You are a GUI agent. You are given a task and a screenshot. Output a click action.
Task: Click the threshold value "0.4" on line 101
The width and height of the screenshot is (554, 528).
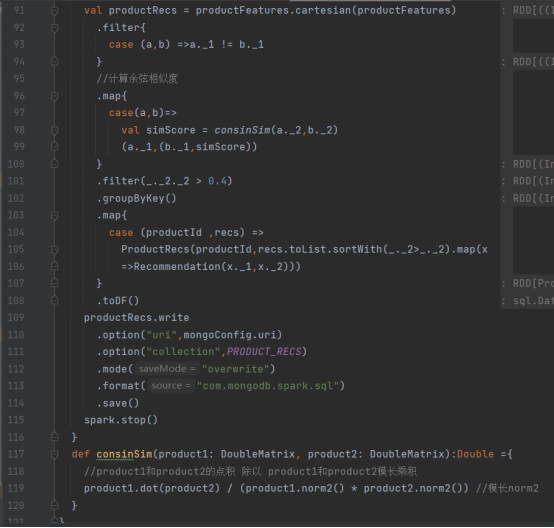tap(217, 181)
